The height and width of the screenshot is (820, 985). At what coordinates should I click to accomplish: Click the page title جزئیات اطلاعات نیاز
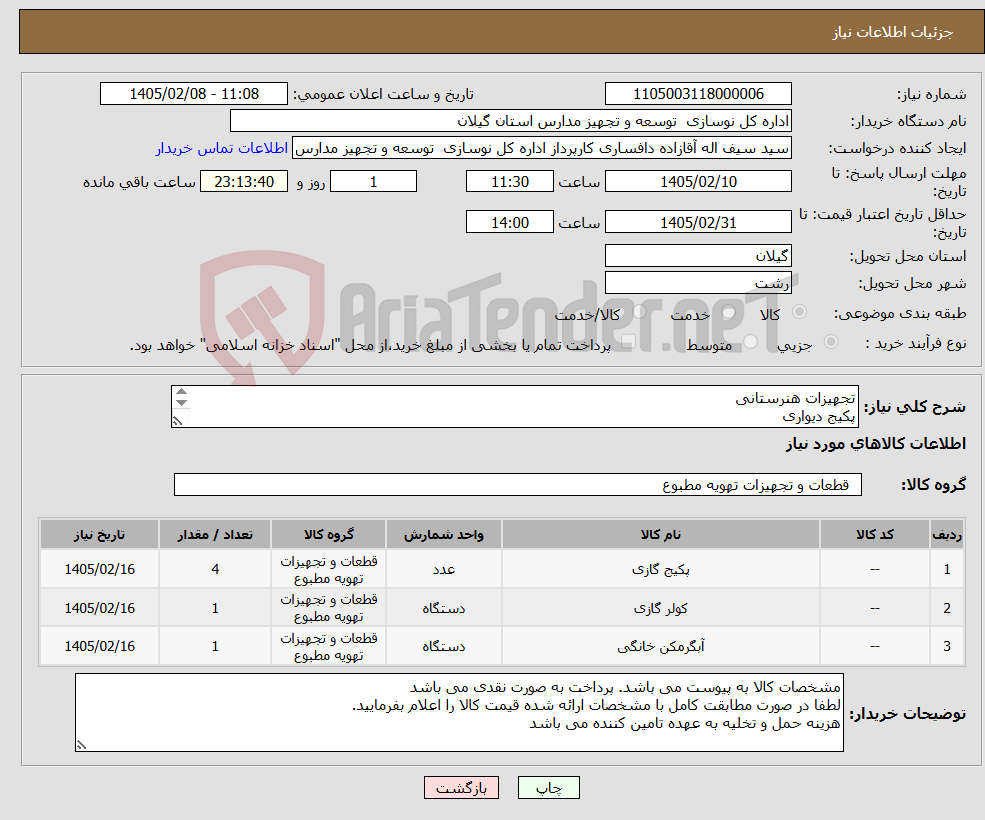coord(893,32)
